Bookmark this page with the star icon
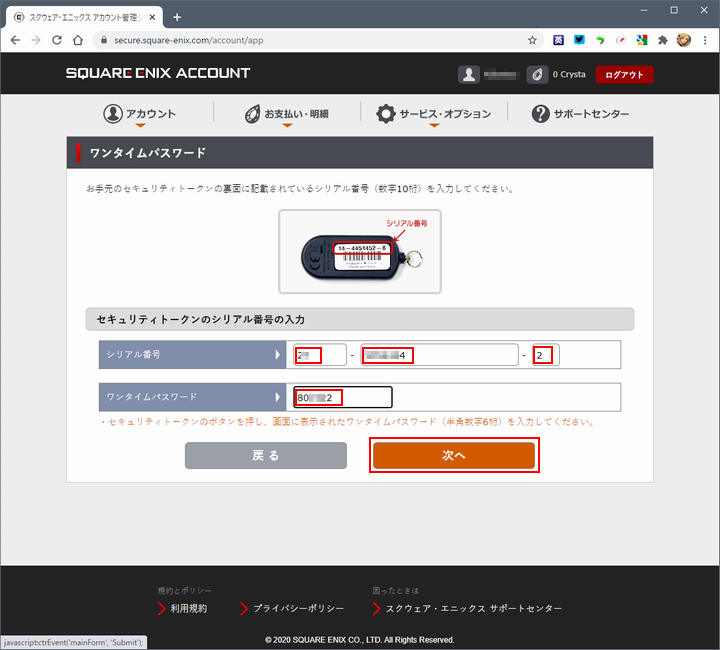The height and width of the screenshot is (650, 720). pyautogui.click(x=532, y=40)
